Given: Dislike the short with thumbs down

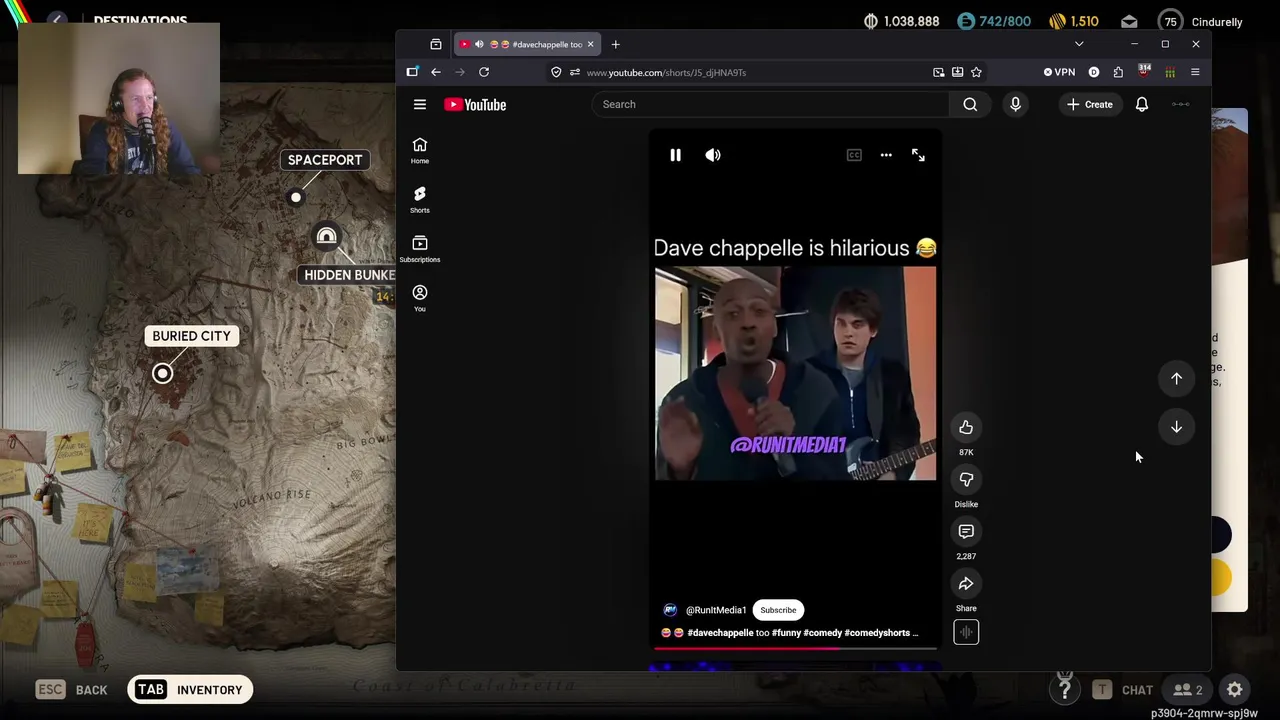Looking at the screenshot, I should coord(966,480).
